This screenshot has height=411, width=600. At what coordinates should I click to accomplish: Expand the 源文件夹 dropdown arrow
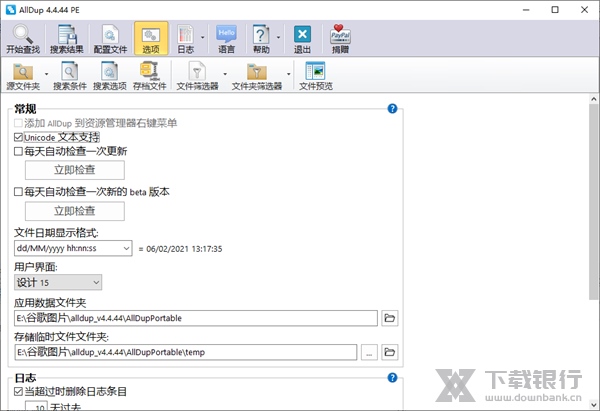click(46, 74)
